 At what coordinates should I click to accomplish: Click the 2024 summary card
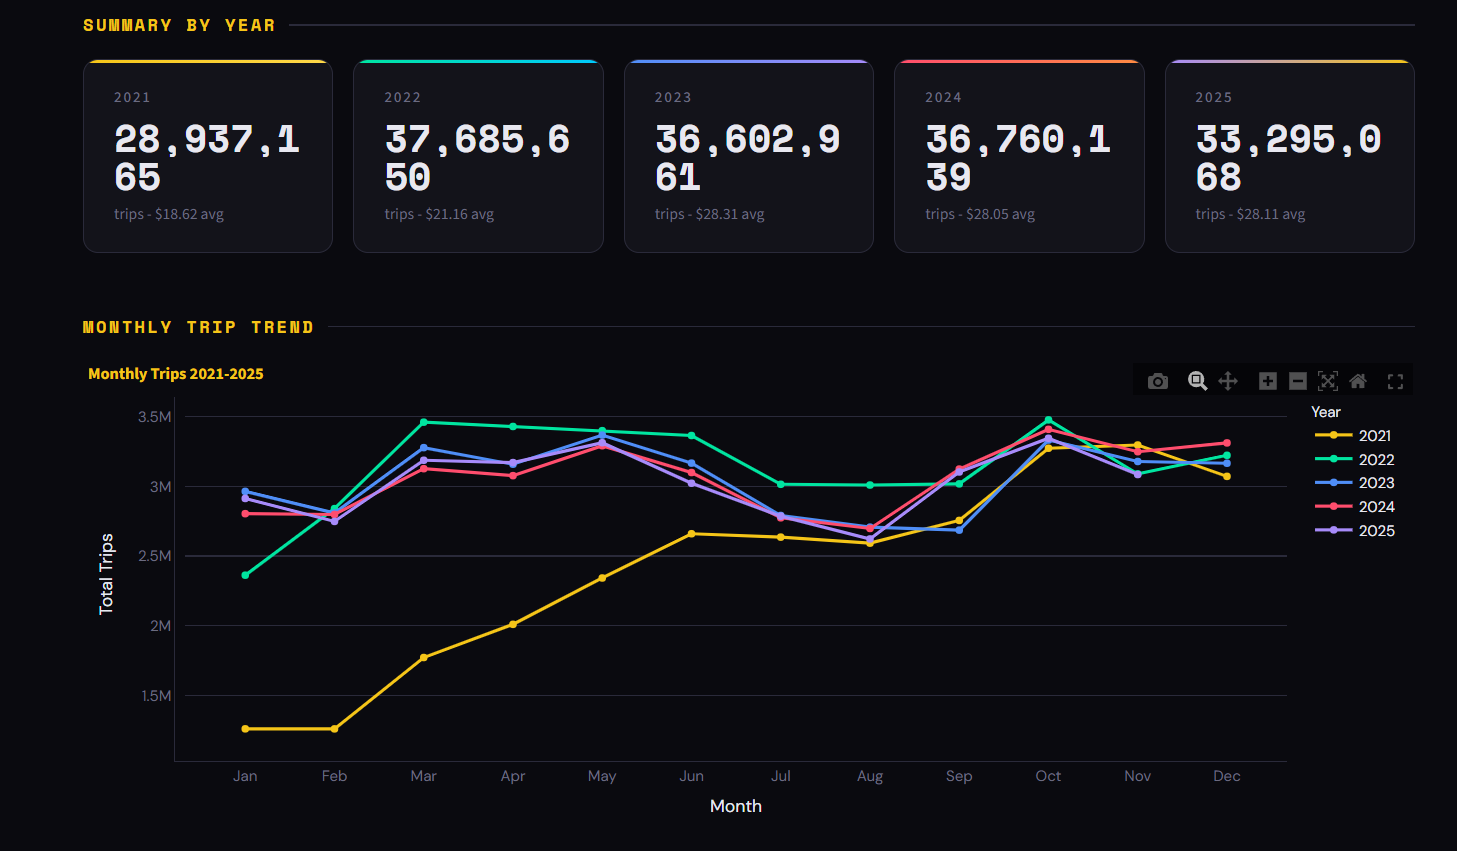click(x=1019, y=157)
